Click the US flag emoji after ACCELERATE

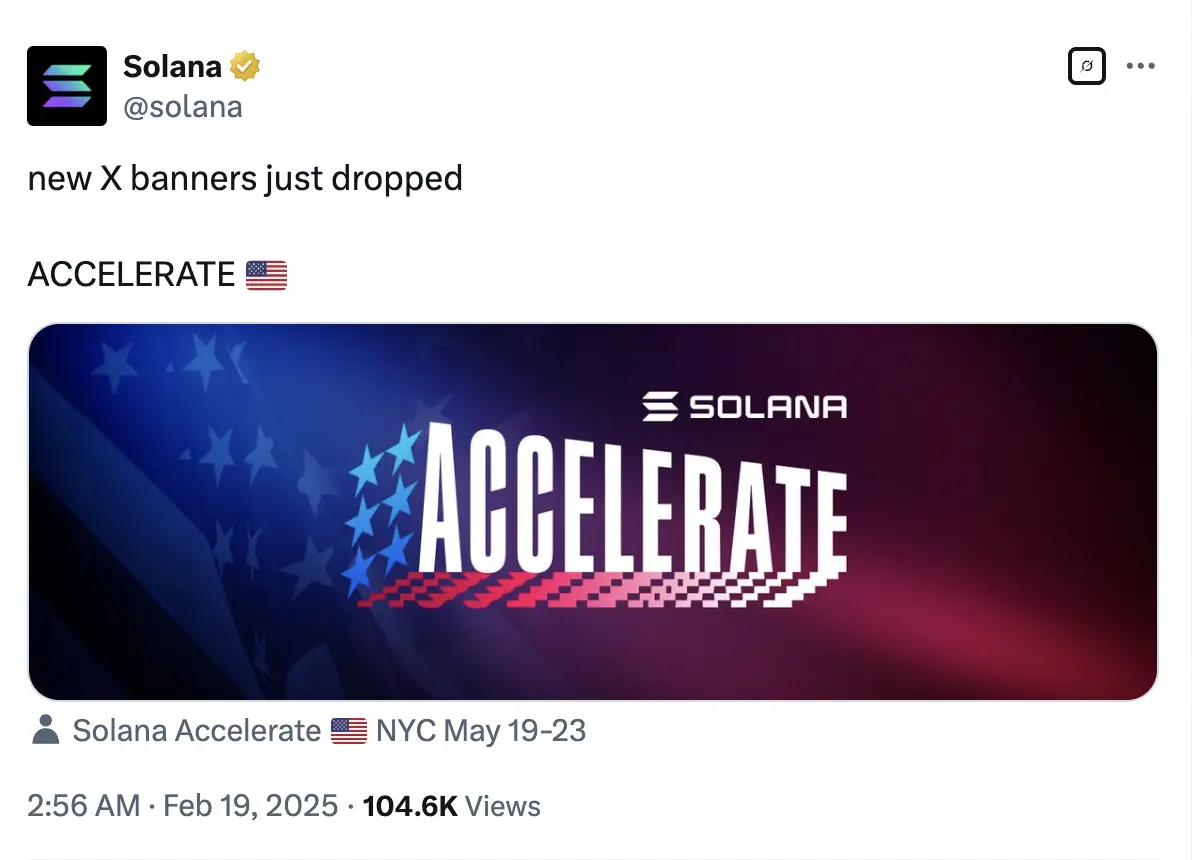point(266,274)
